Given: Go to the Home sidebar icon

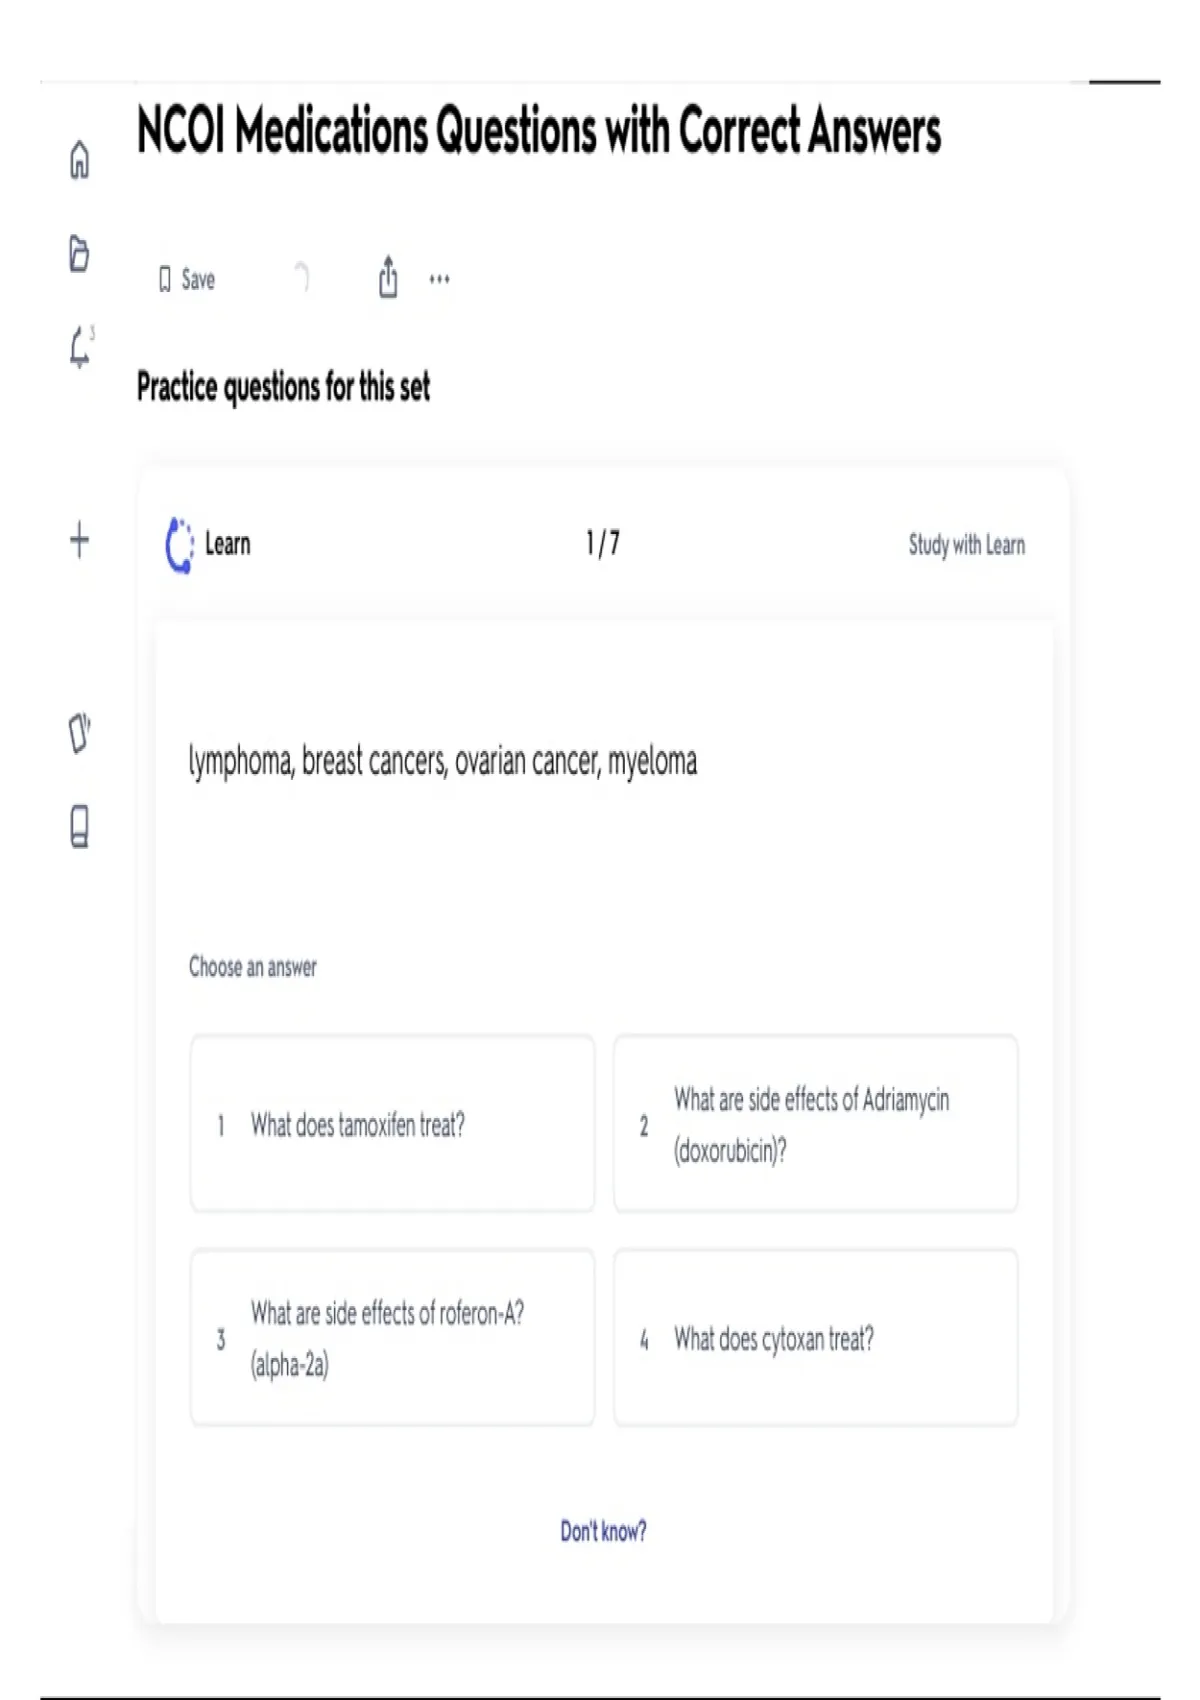Looking at the screenshot, I should coord(80,160).
